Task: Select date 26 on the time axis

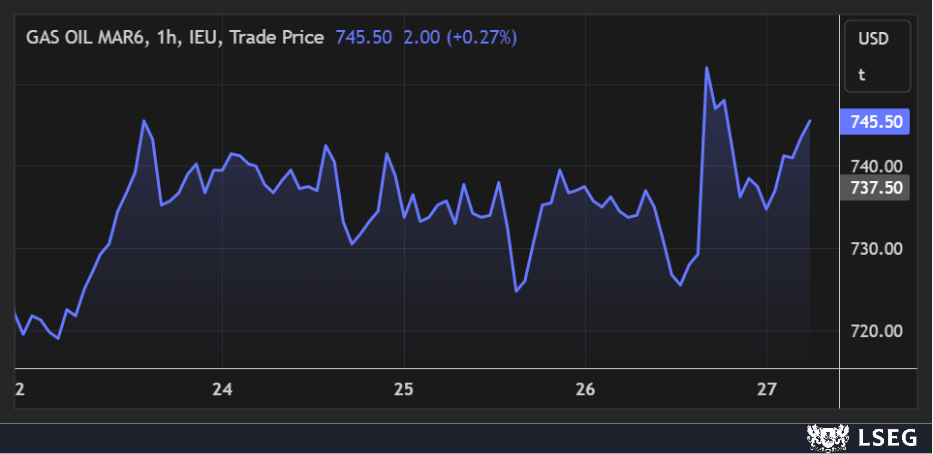Action: (586, 389)
